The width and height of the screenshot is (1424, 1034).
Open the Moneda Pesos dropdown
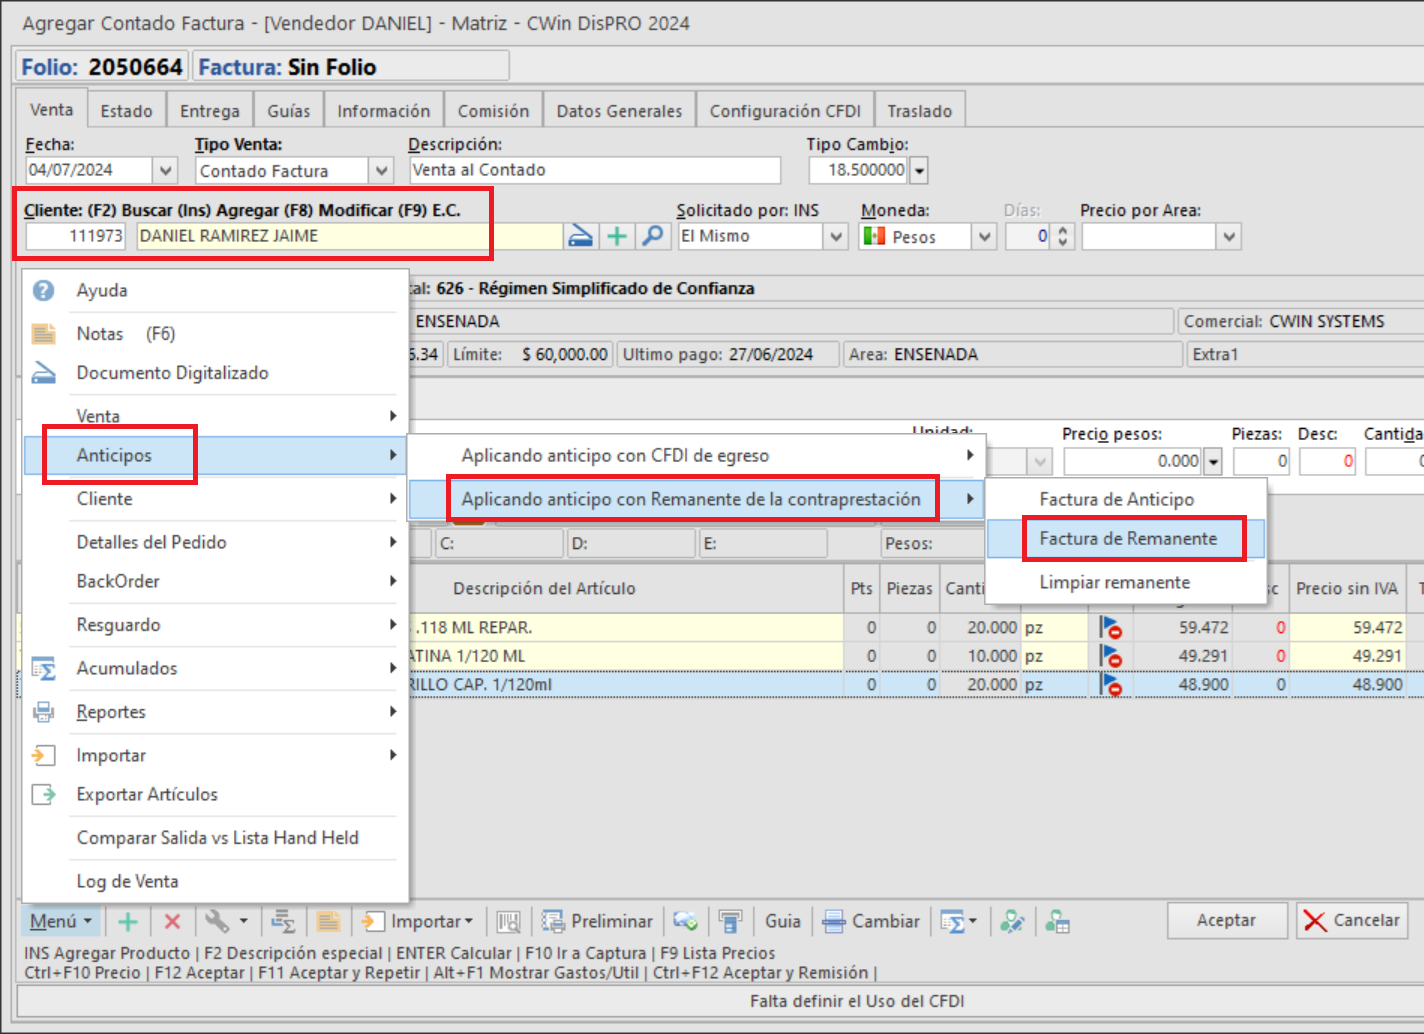985,237
